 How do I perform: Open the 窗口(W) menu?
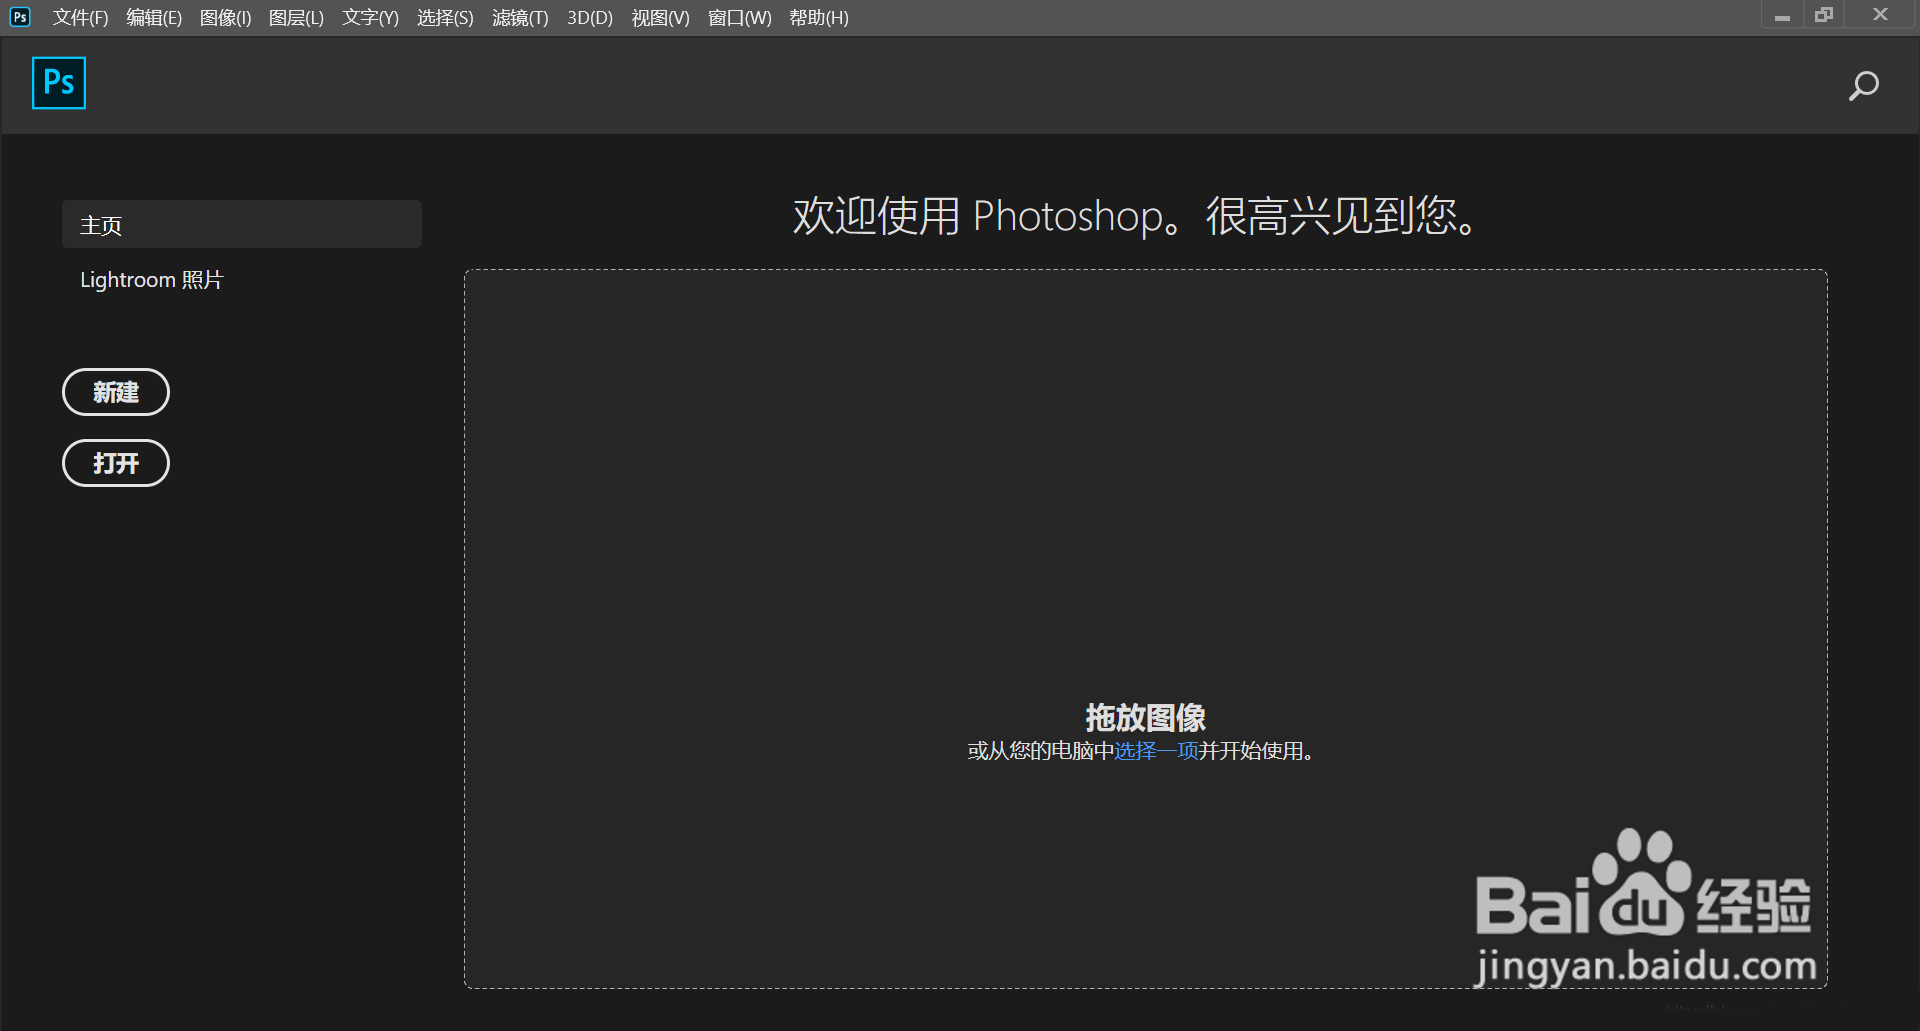click(739, 18)
